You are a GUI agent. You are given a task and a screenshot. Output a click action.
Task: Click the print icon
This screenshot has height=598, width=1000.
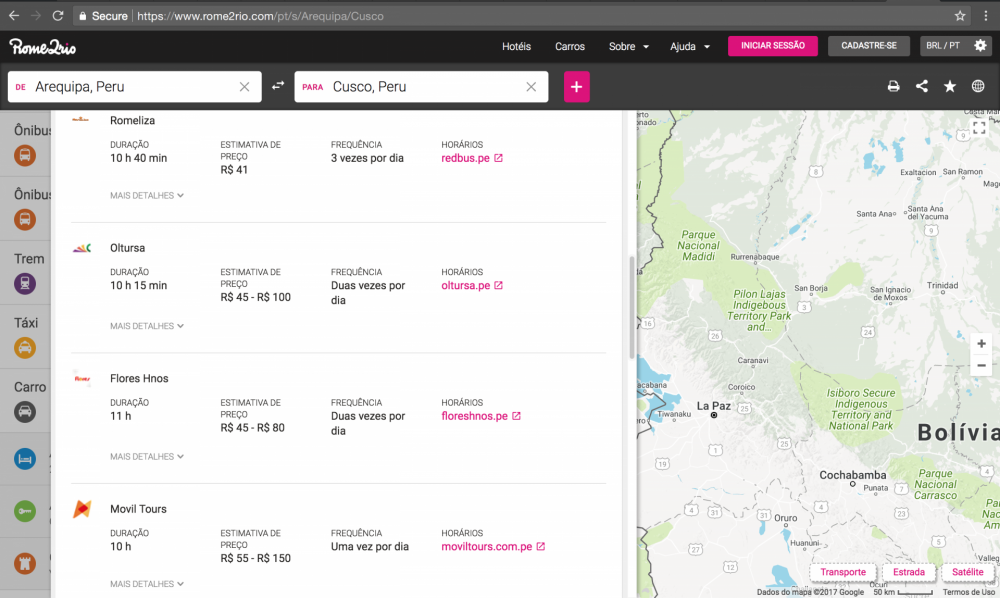tap(894, 87)
